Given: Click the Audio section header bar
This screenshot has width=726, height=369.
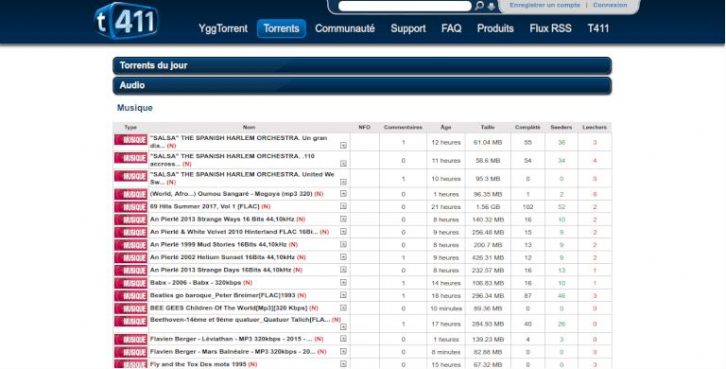Looking at the screenshot, I should [362, 86].
